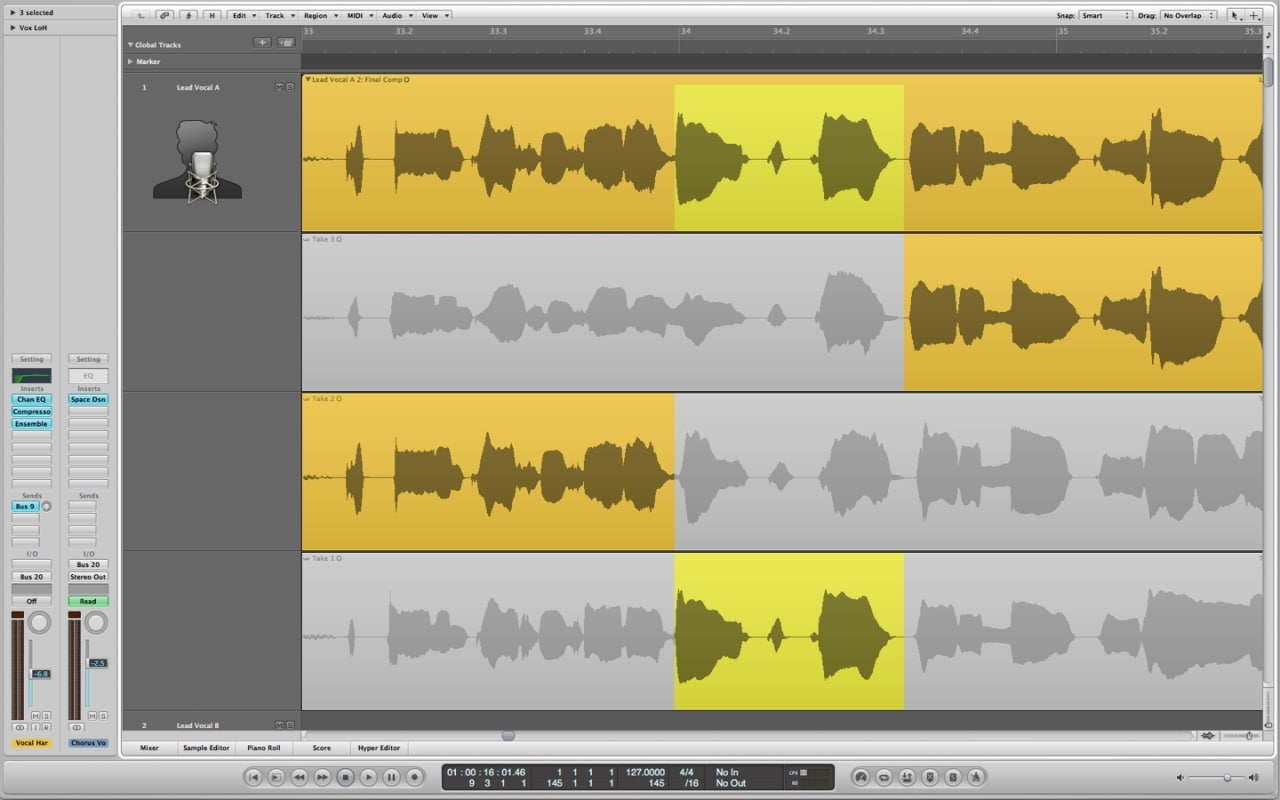
Task: Click the Stop button in the transport bar
Action: (345, 777)
